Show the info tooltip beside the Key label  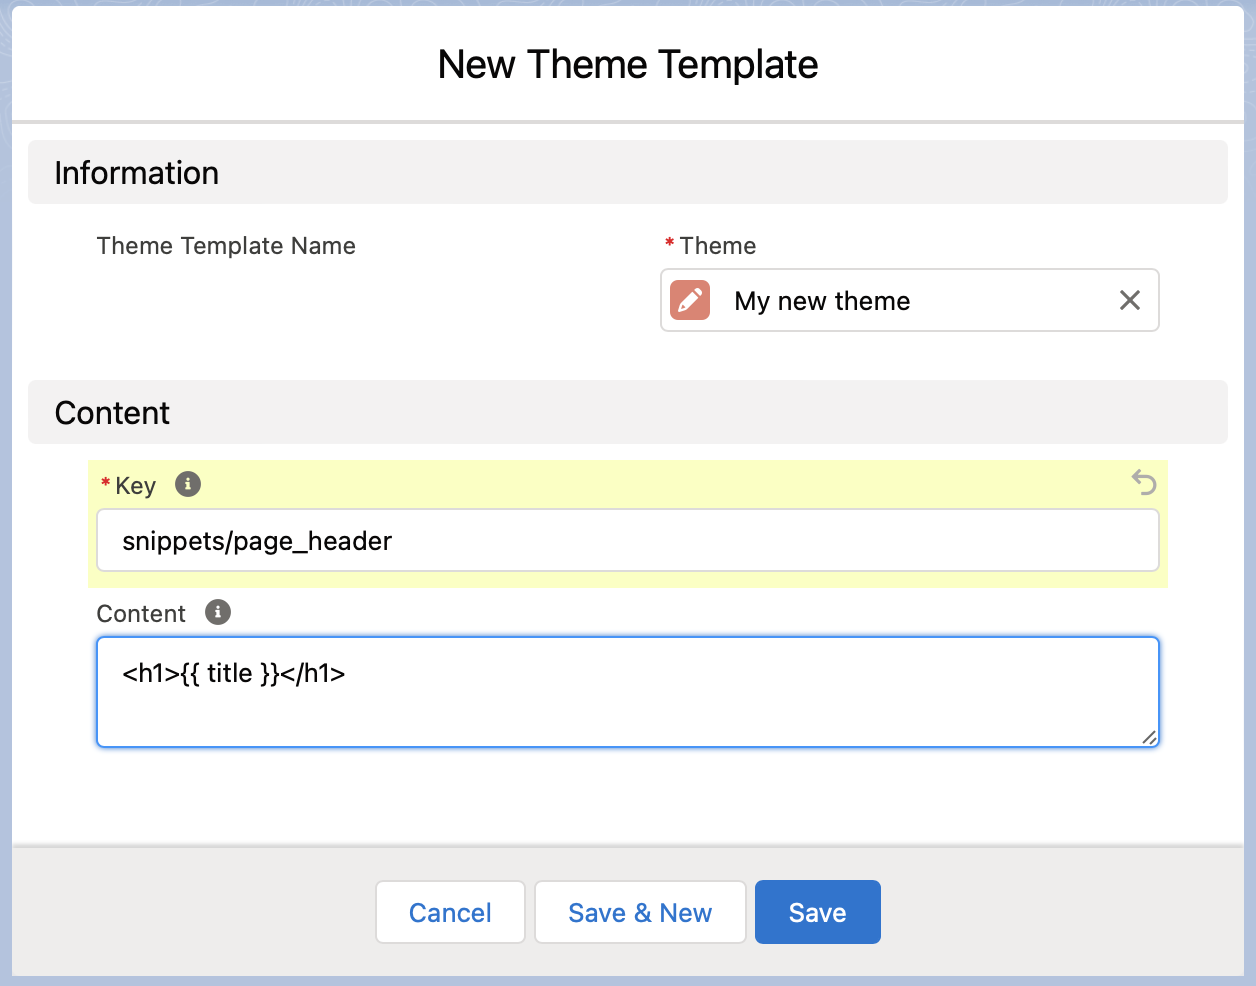click(188, 485)
